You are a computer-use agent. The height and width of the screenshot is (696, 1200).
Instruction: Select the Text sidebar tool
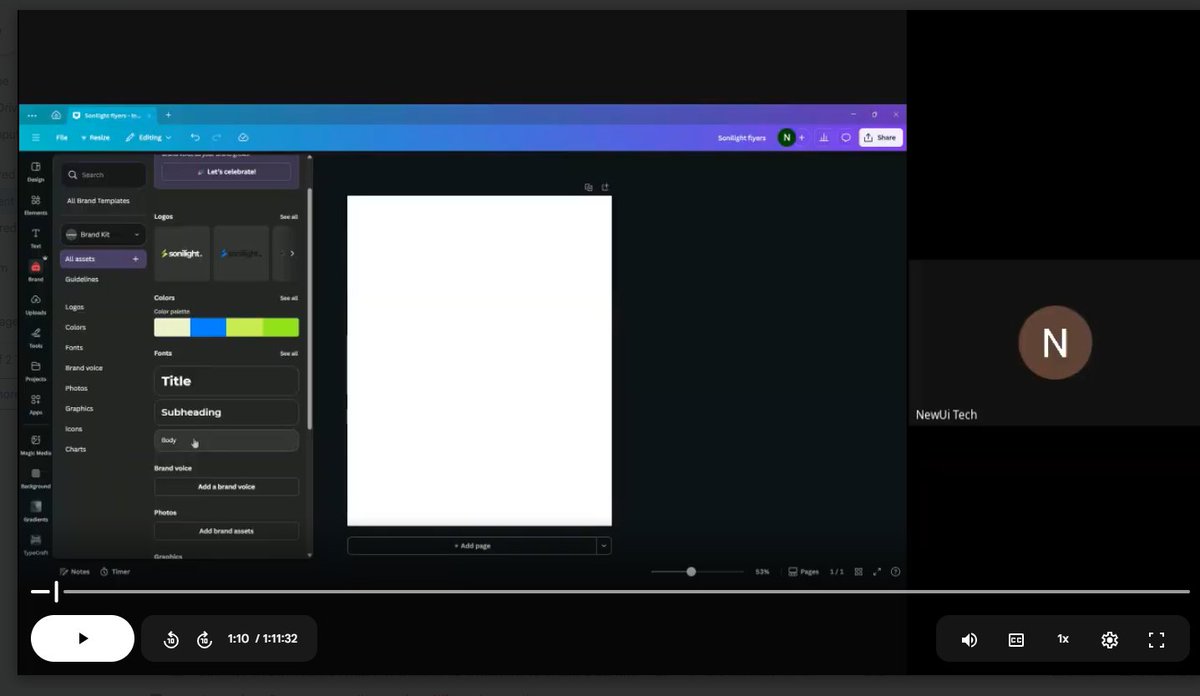[x=36, y=237]
